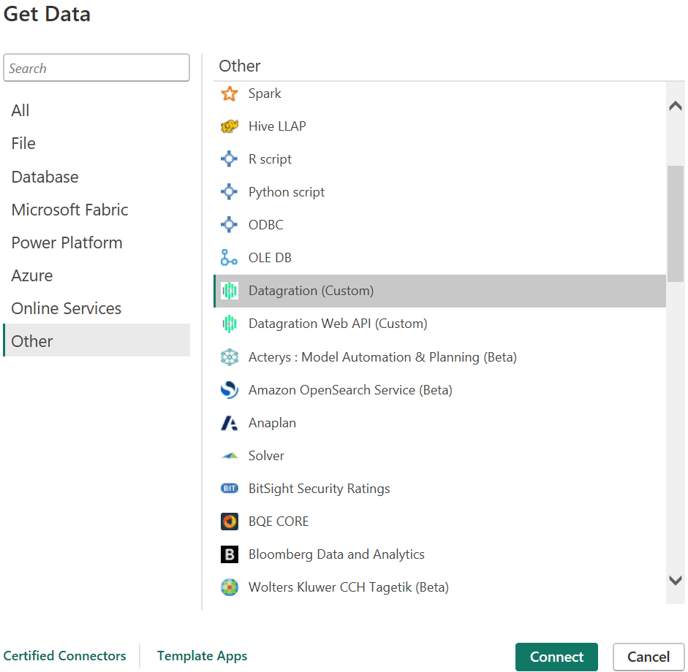
Task: Select the "Python script" connector text
Action: click(287, 192)
